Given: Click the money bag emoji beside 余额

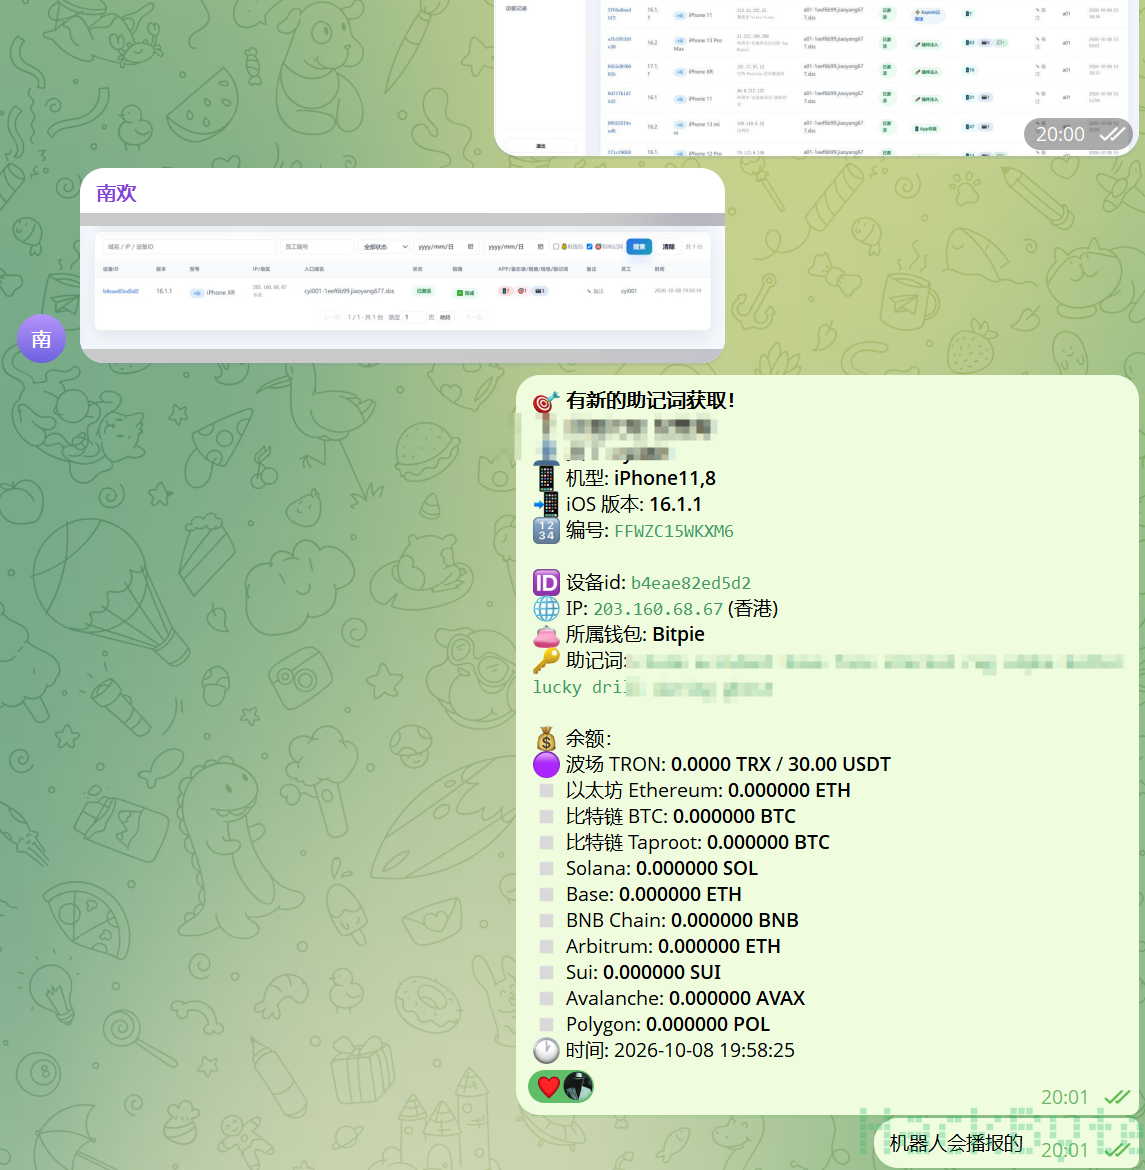Looking at the screenshot, I should point(546,739).
